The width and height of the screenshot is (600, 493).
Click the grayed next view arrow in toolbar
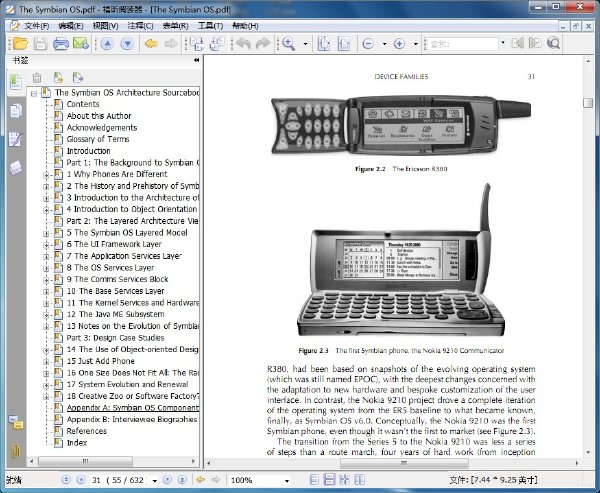pos(171,44)
